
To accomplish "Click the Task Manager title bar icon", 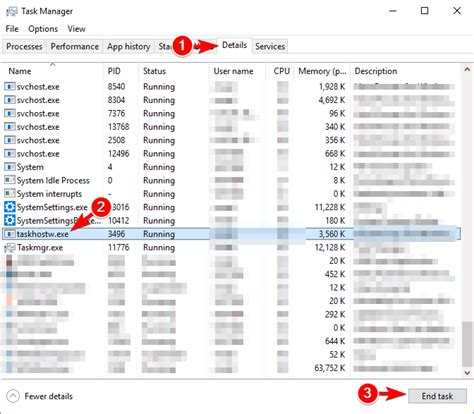I will (11, 11).
